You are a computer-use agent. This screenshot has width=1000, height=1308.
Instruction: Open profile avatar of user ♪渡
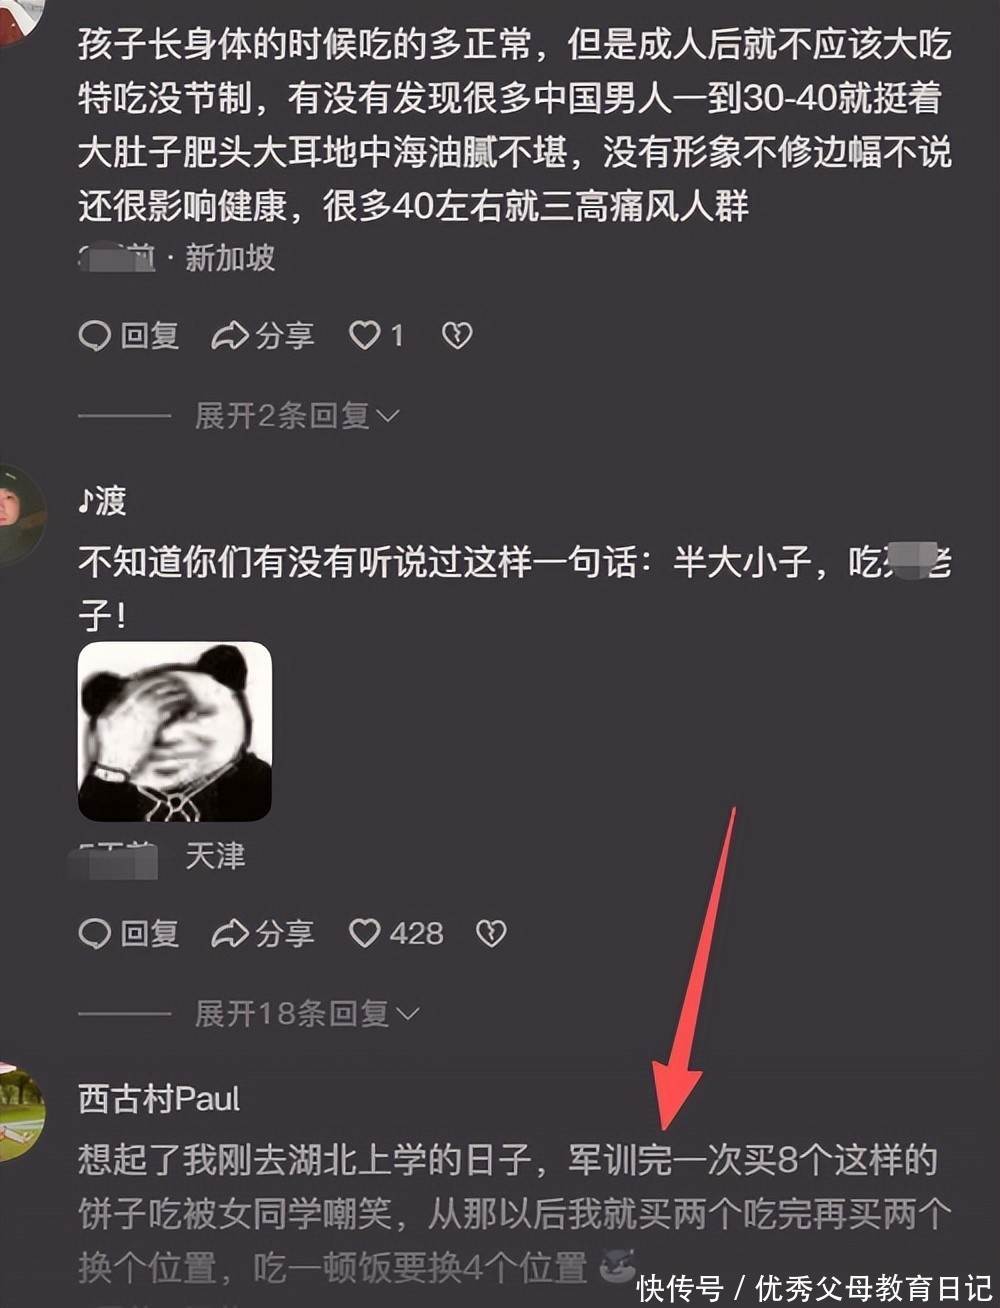coord(20,515)
